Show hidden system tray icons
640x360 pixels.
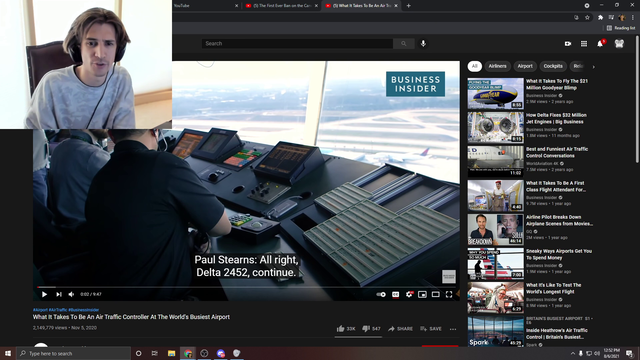click(x=573, y=353)
